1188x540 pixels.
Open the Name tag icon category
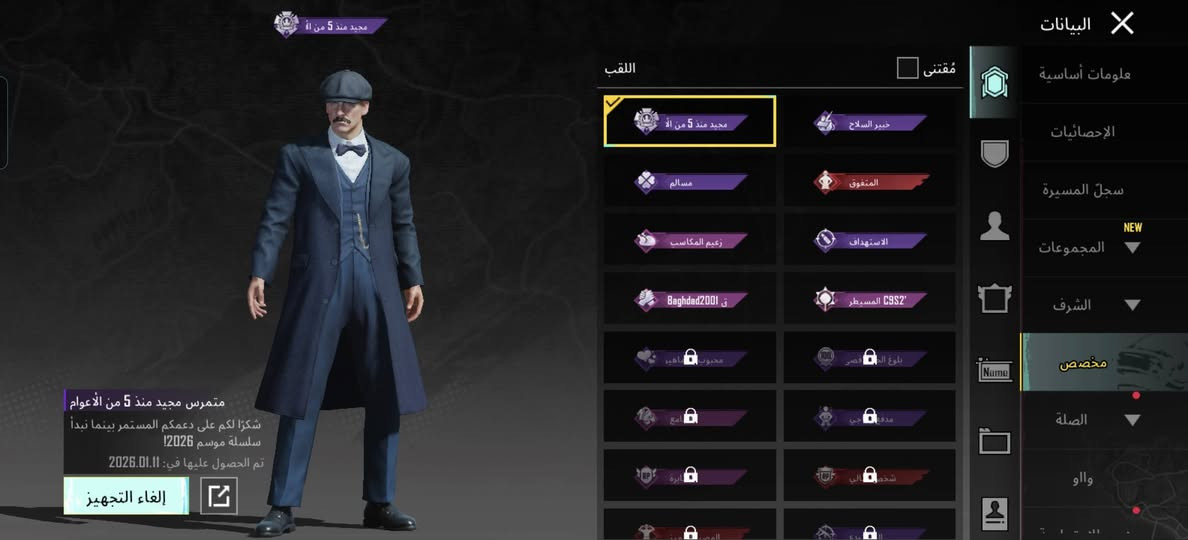(x=995, y=370)
